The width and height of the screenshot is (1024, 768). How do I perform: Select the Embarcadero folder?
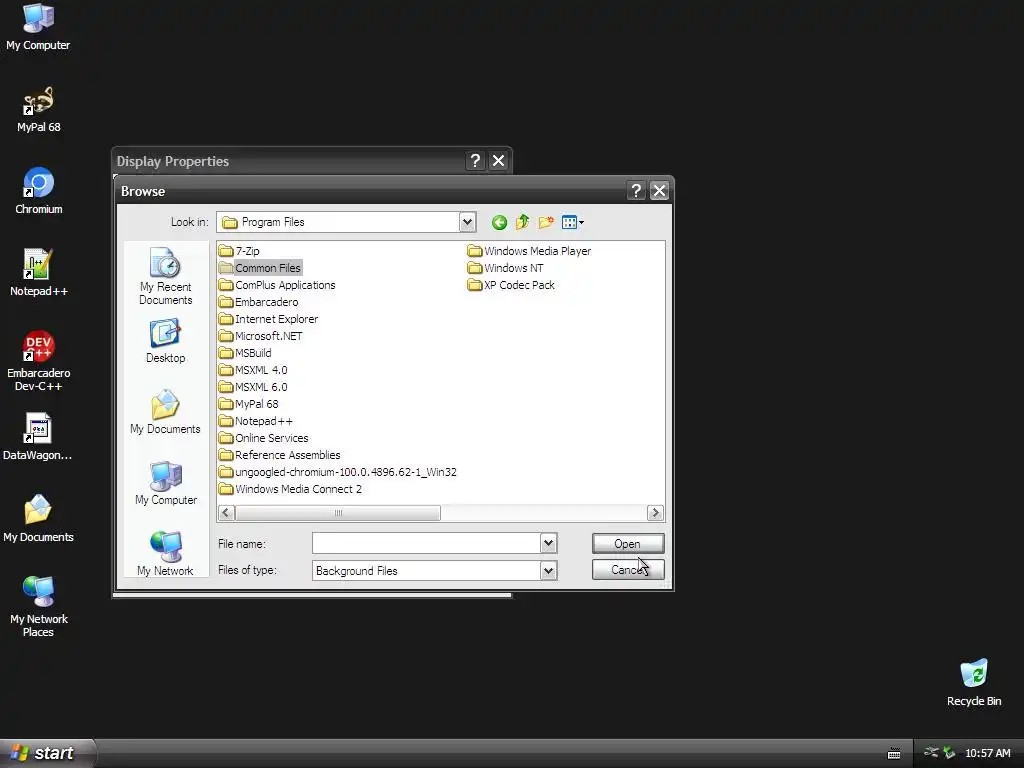tap(259, 302)
